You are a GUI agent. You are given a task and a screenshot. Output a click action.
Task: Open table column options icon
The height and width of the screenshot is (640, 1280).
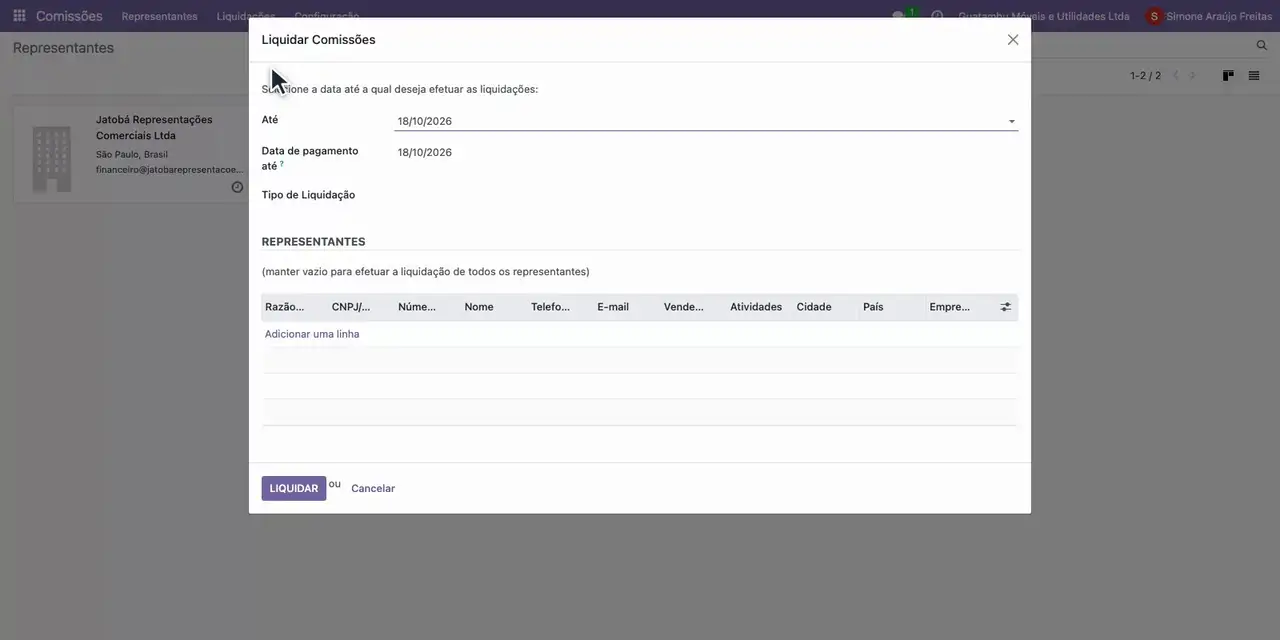[x=1006, y=307]
